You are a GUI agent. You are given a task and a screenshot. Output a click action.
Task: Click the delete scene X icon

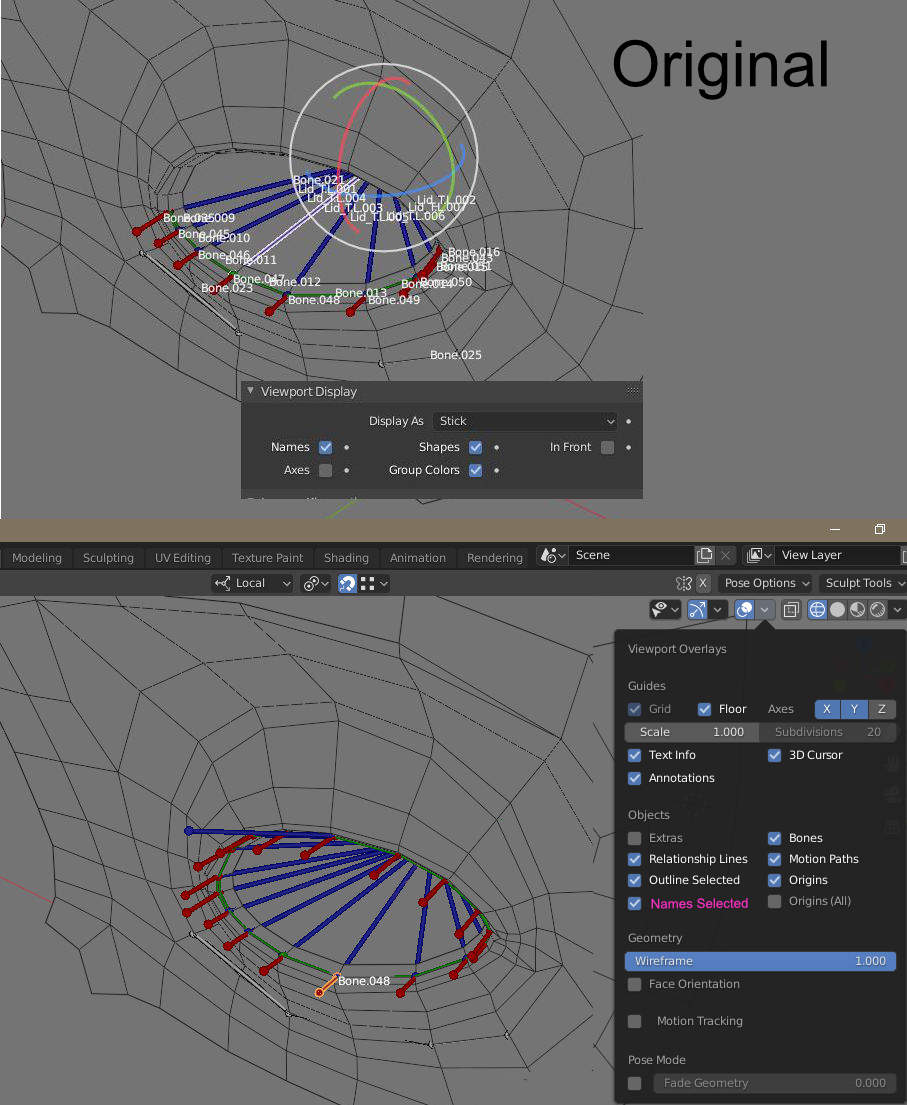coord(726,555)
